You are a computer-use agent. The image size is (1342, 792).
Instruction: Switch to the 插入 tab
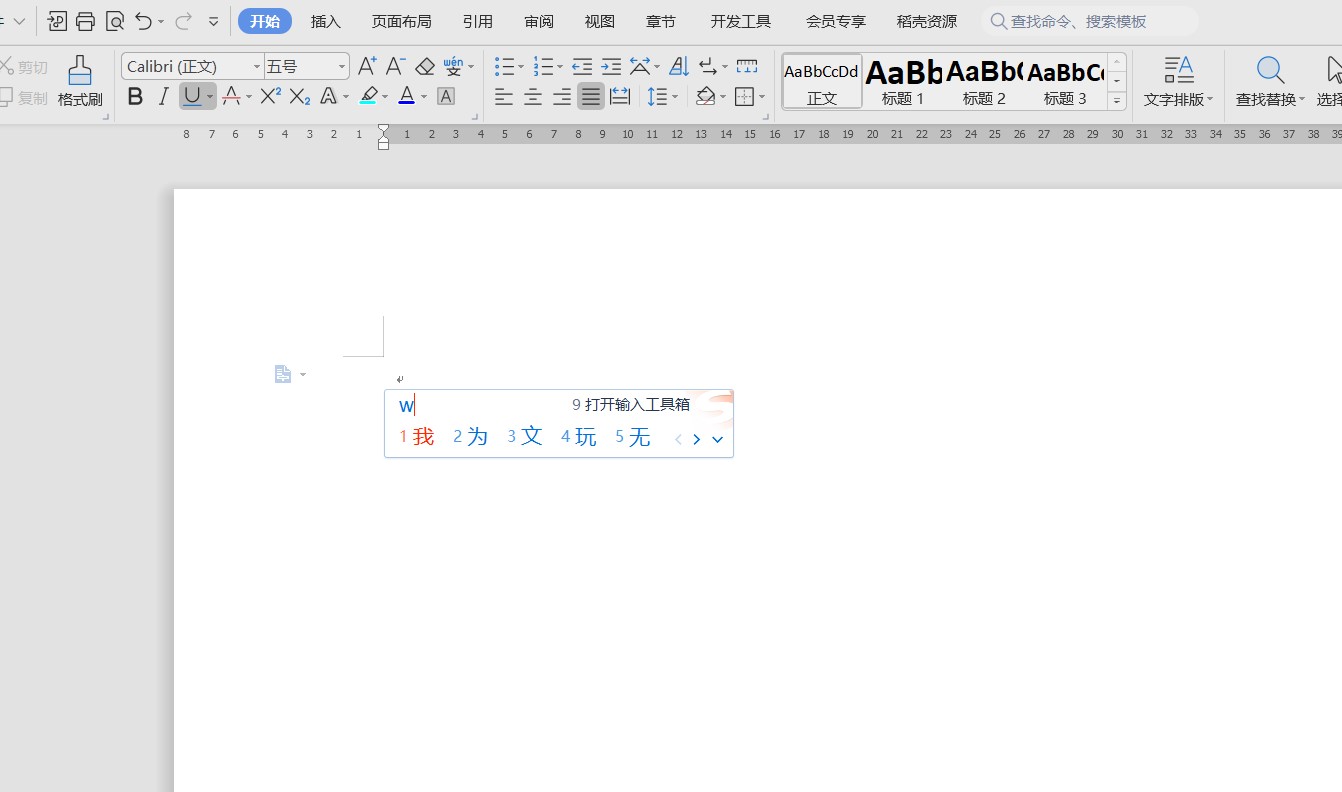326,21
